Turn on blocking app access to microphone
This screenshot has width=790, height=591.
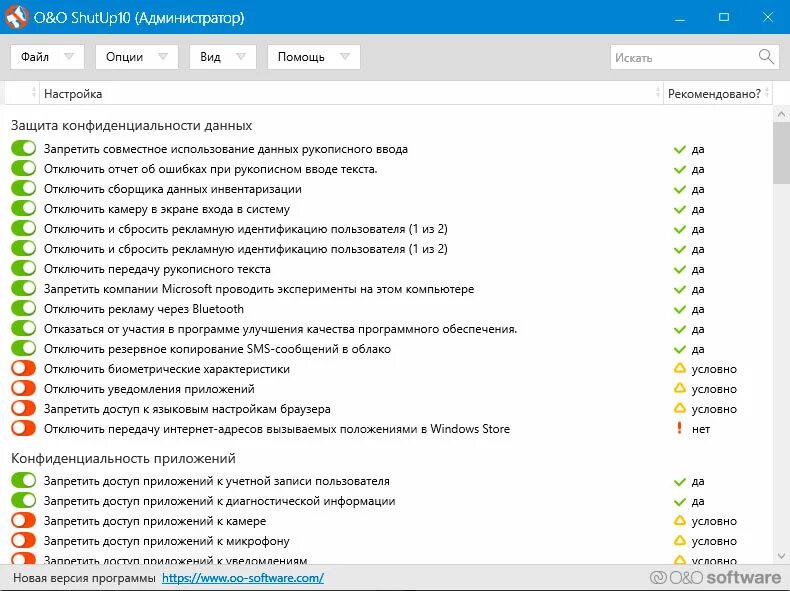pyautogui.click(x=23, y=541)
